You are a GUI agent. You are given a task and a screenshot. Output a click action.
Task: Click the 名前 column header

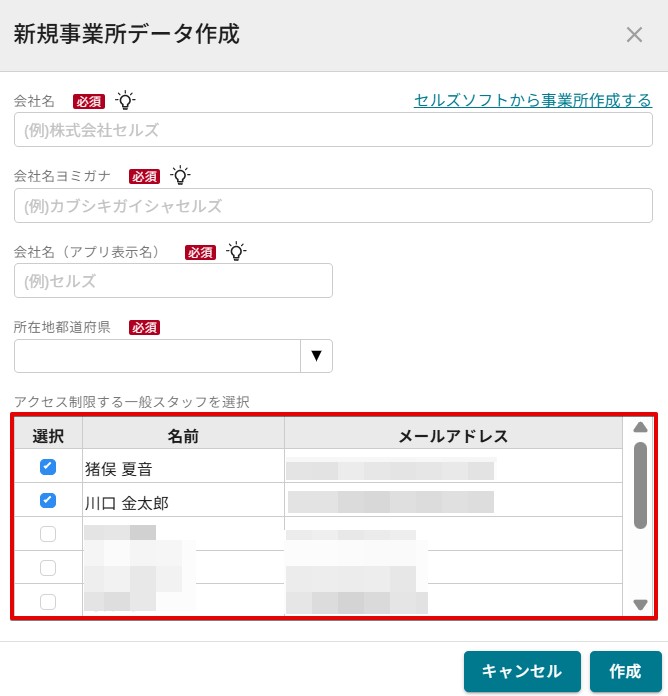183,436
